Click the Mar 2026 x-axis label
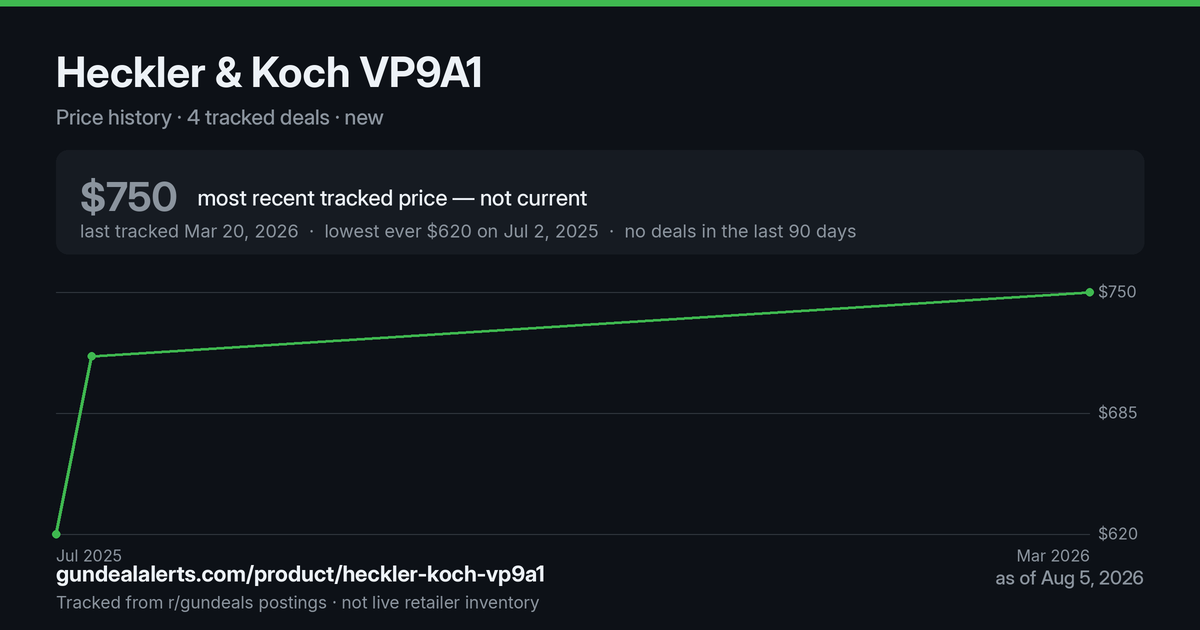This screenshot has width=1200, height=630. pos(1054,555)
